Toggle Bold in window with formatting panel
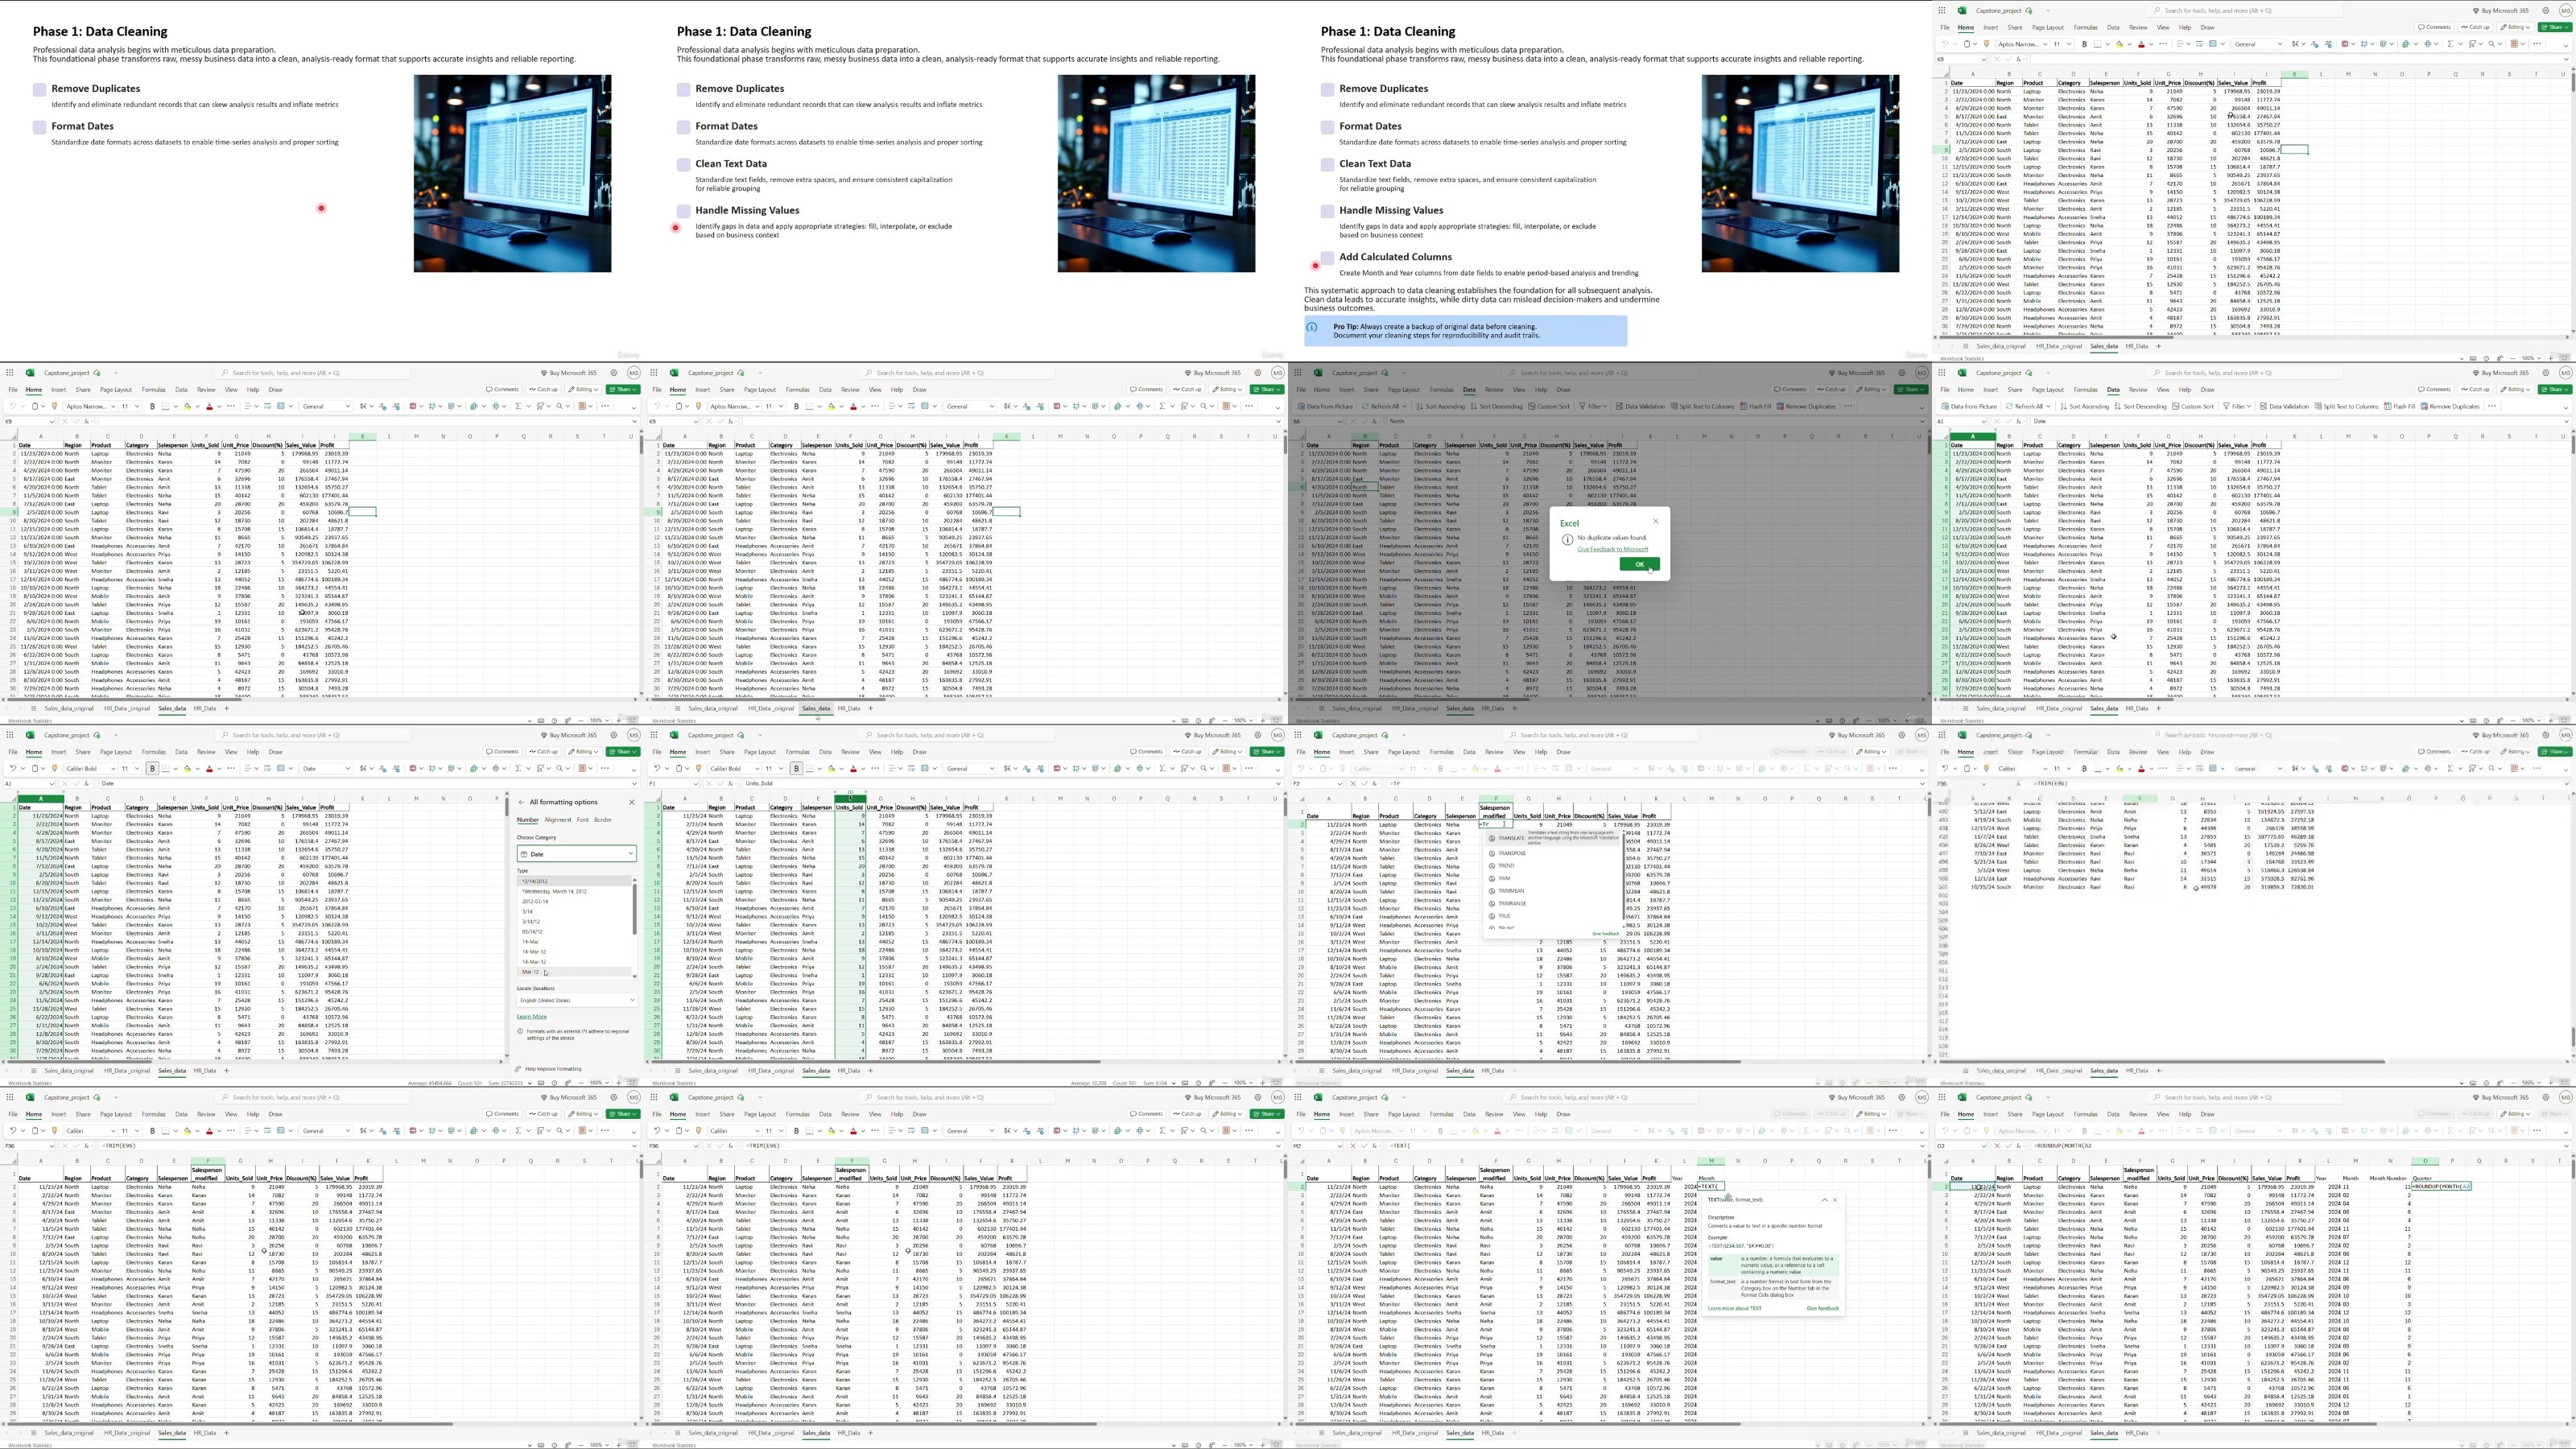 click(153, 769)
